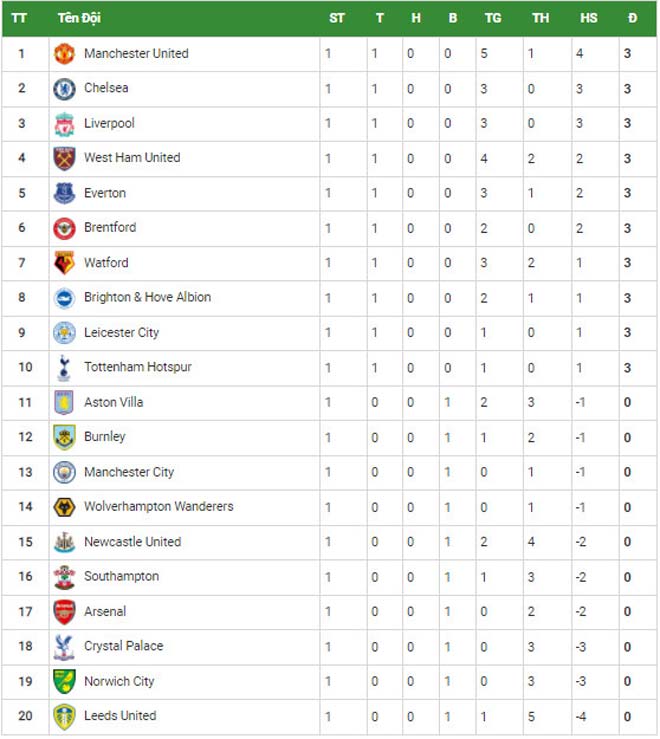Select the Liverpool team logo
Screen dimensions: 660x739
[64, 124]
